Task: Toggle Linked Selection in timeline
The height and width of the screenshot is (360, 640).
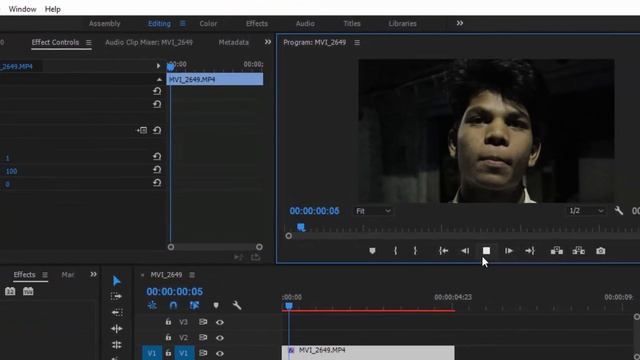Action: (x=194, y=305)
